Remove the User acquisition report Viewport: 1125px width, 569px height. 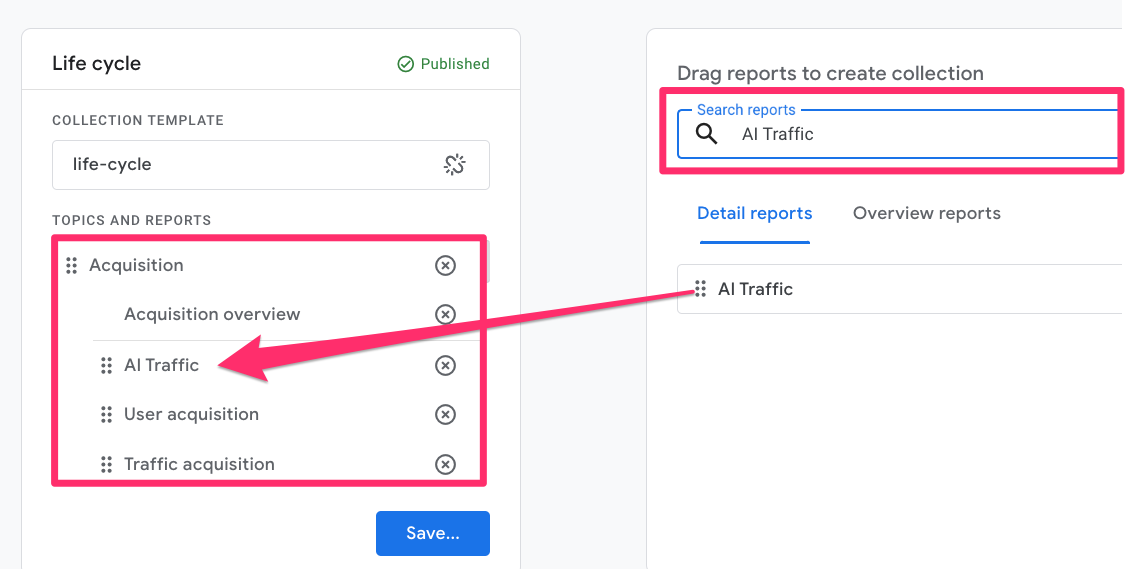pyautogui.click(x=445, y=414)
